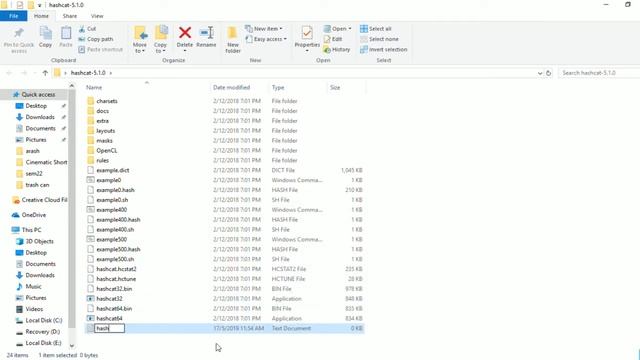This screenshot has width=640, height=360.
Task: Open Properties from the ribbon
Action: point(307,38)
